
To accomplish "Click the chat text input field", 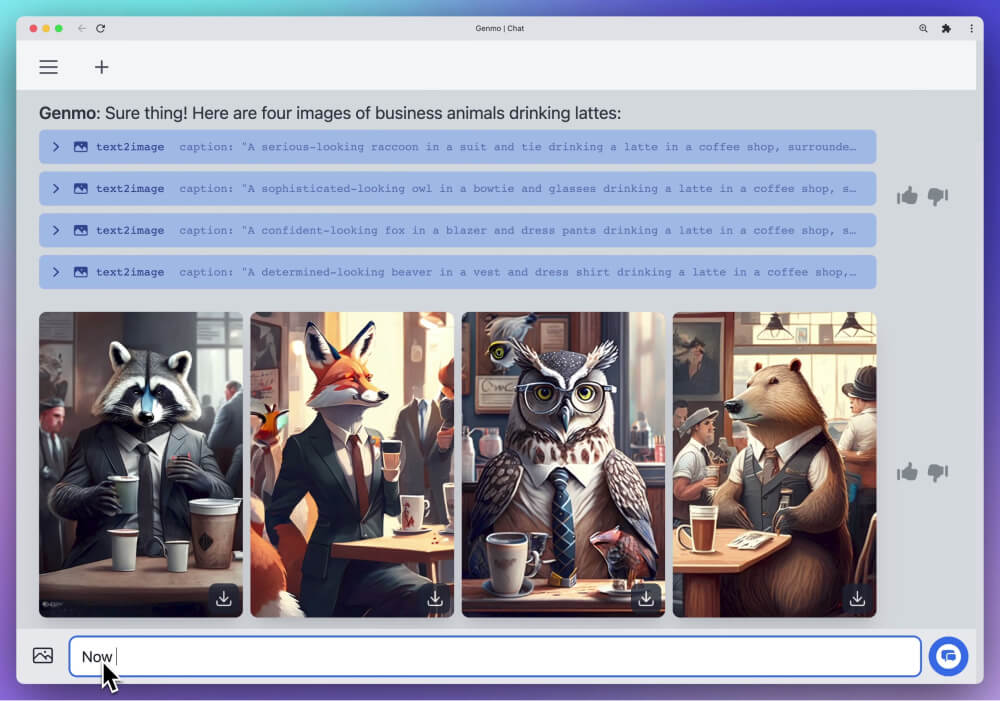I will point(495,657).
